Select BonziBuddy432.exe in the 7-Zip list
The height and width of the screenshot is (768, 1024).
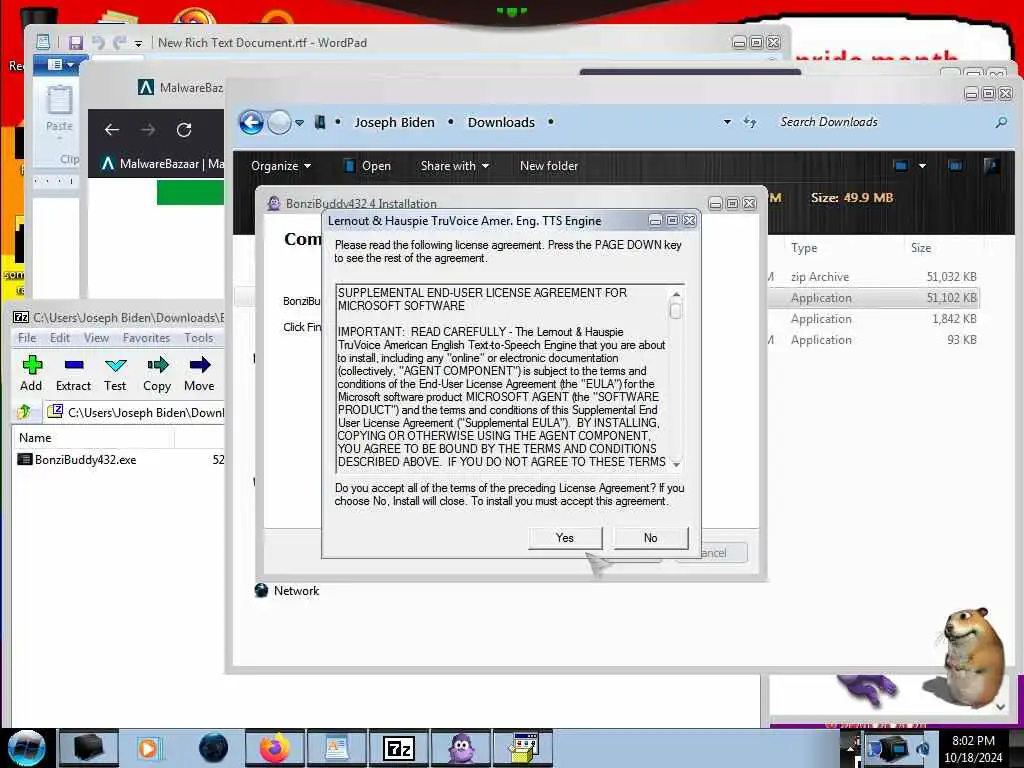tap(77, 460)
